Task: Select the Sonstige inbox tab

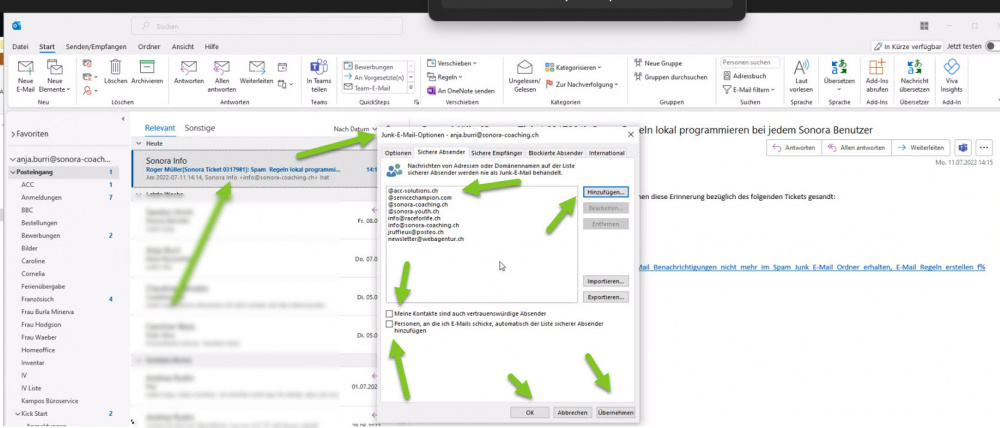Action: click(200, 128)
